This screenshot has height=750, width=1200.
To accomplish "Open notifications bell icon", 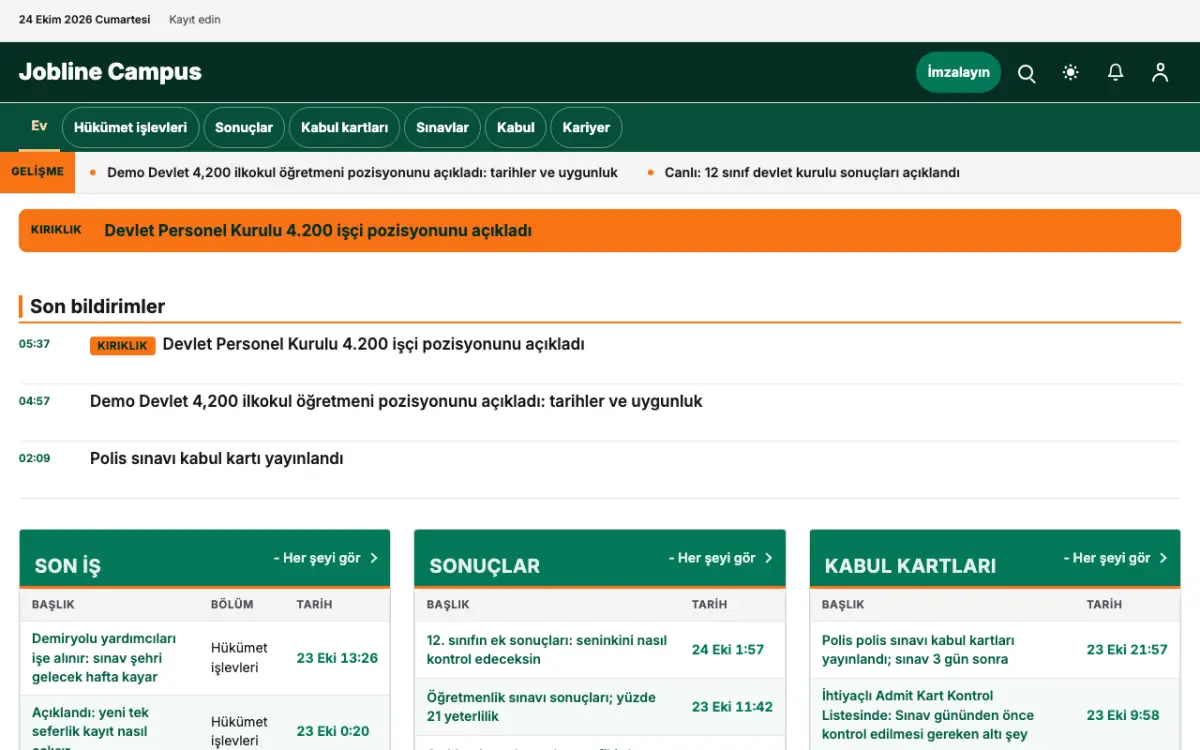I will [1115, 73].
